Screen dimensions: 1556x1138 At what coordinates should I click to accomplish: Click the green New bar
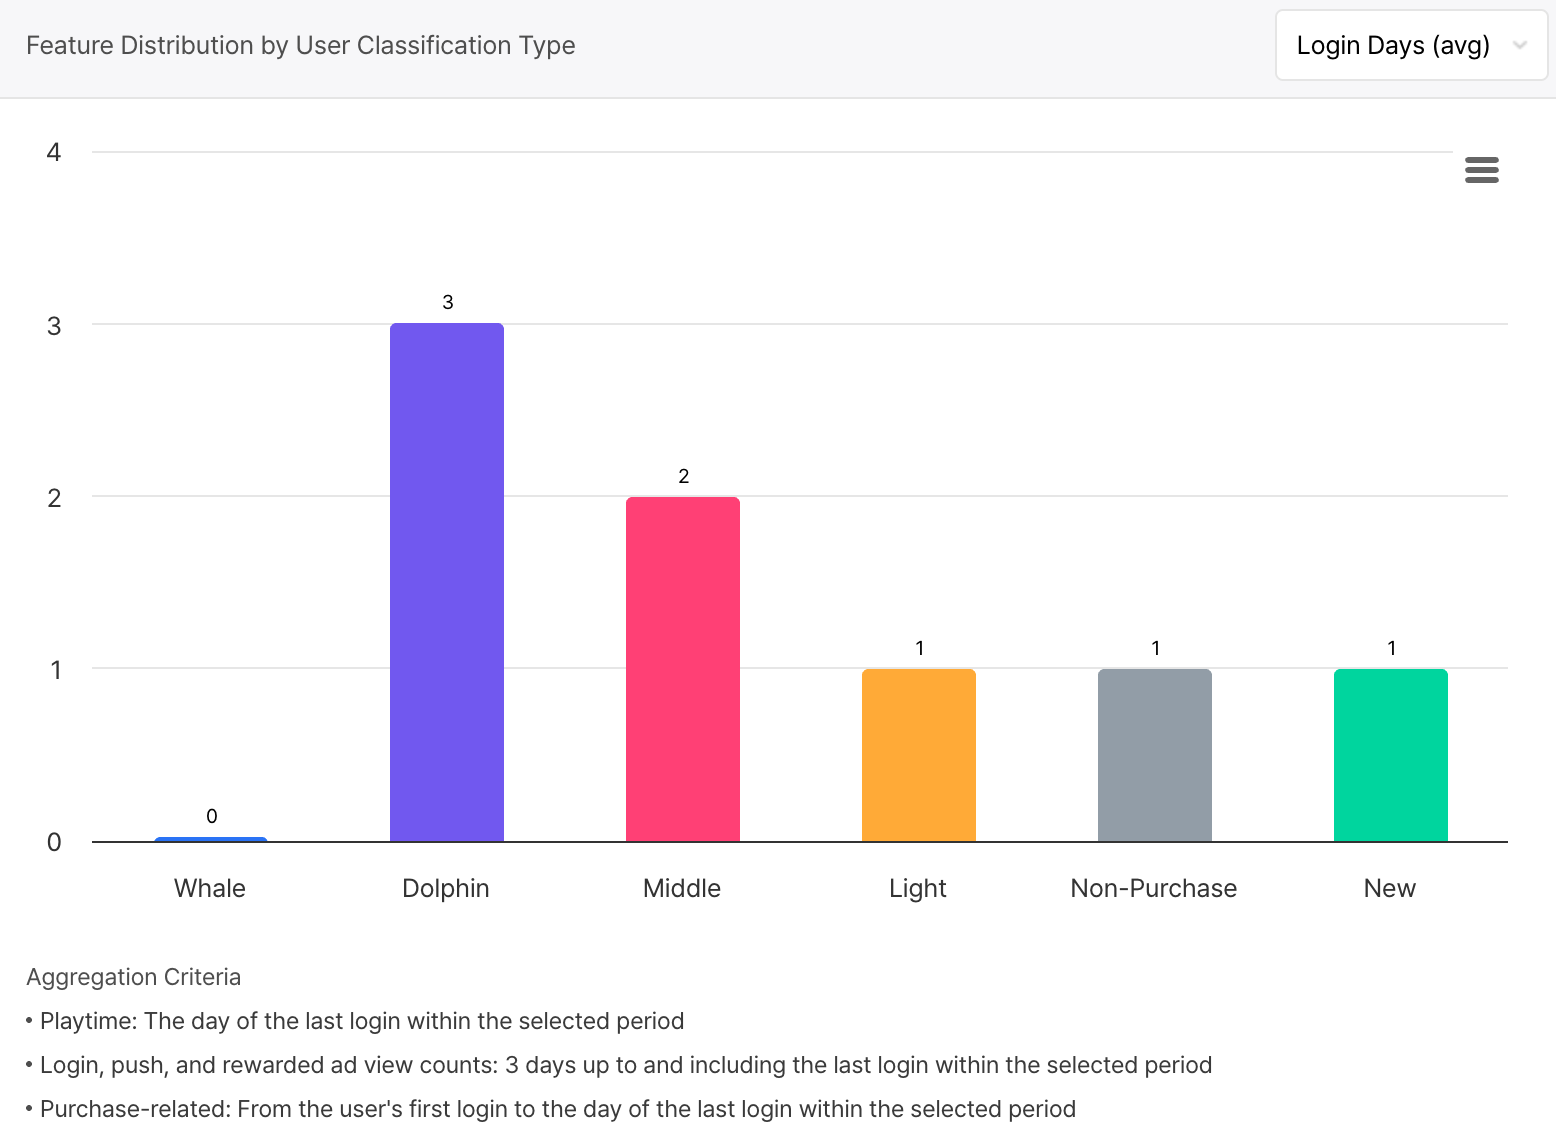[1391, 755]
